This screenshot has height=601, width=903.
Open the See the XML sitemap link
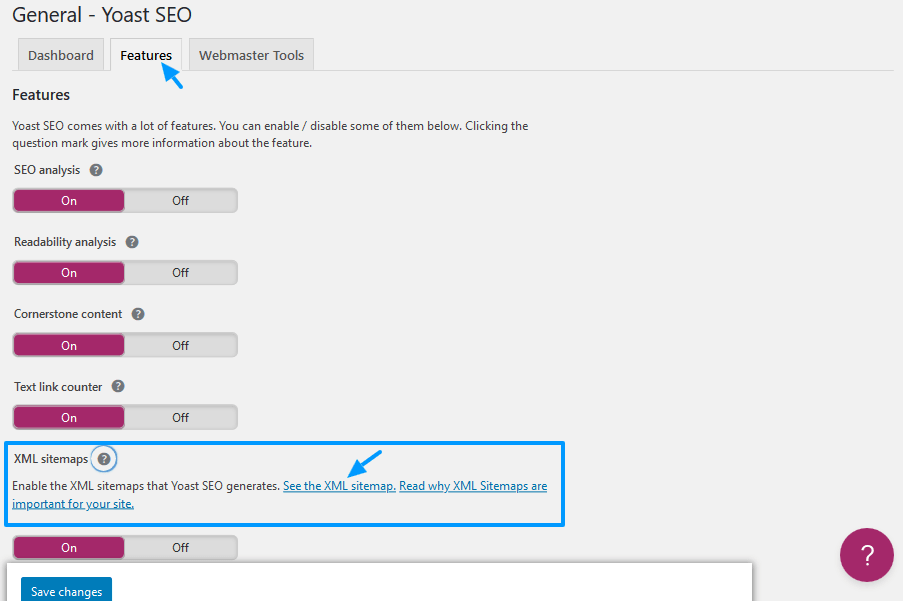tap(339, 486)
